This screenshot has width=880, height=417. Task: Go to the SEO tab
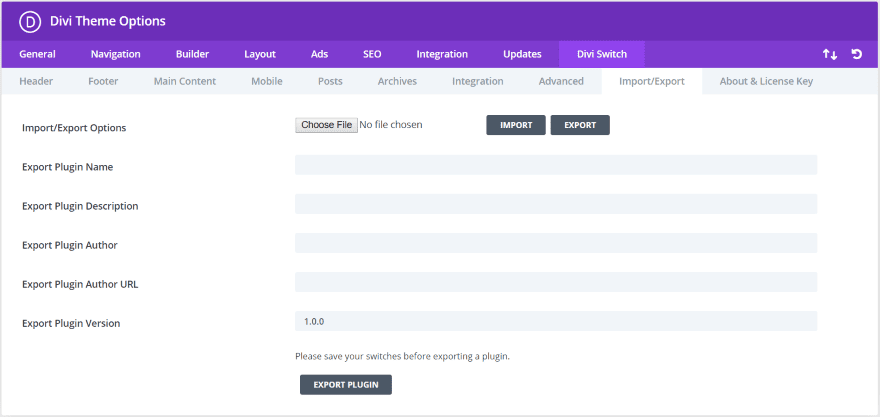click(x=372, y=54)
